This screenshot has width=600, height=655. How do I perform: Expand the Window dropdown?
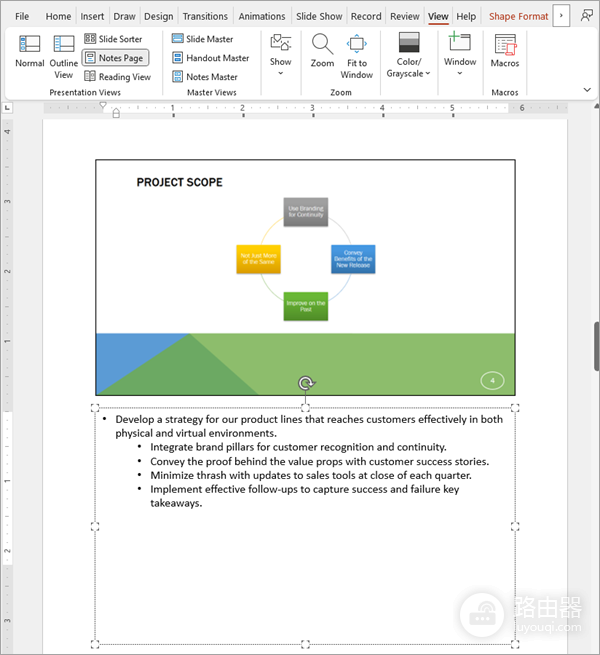(460, 54)
